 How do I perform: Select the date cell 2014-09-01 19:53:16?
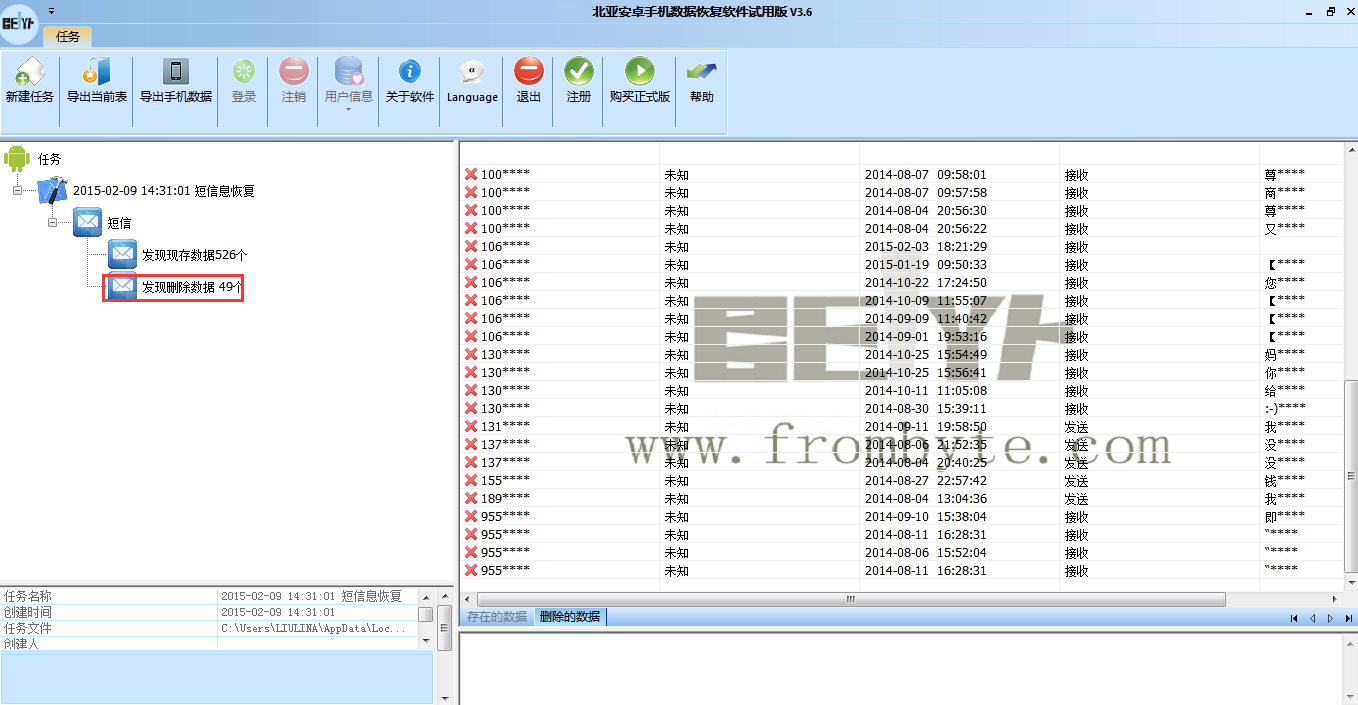point(926,337)
